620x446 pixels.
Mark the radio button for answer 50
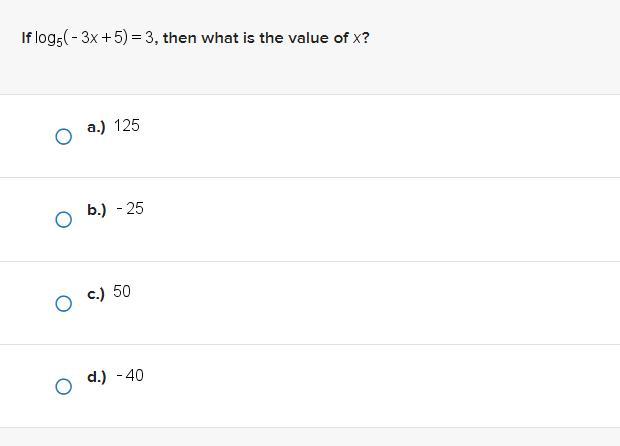64,303
